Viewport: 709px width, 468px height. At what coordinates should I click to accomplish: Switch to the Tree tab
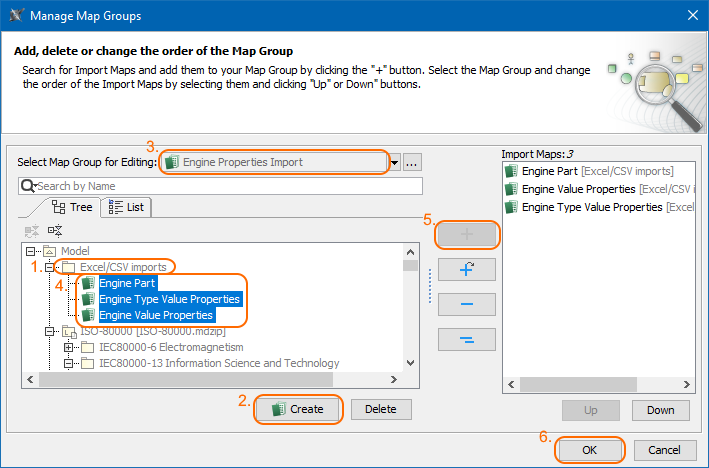(72, 207)
